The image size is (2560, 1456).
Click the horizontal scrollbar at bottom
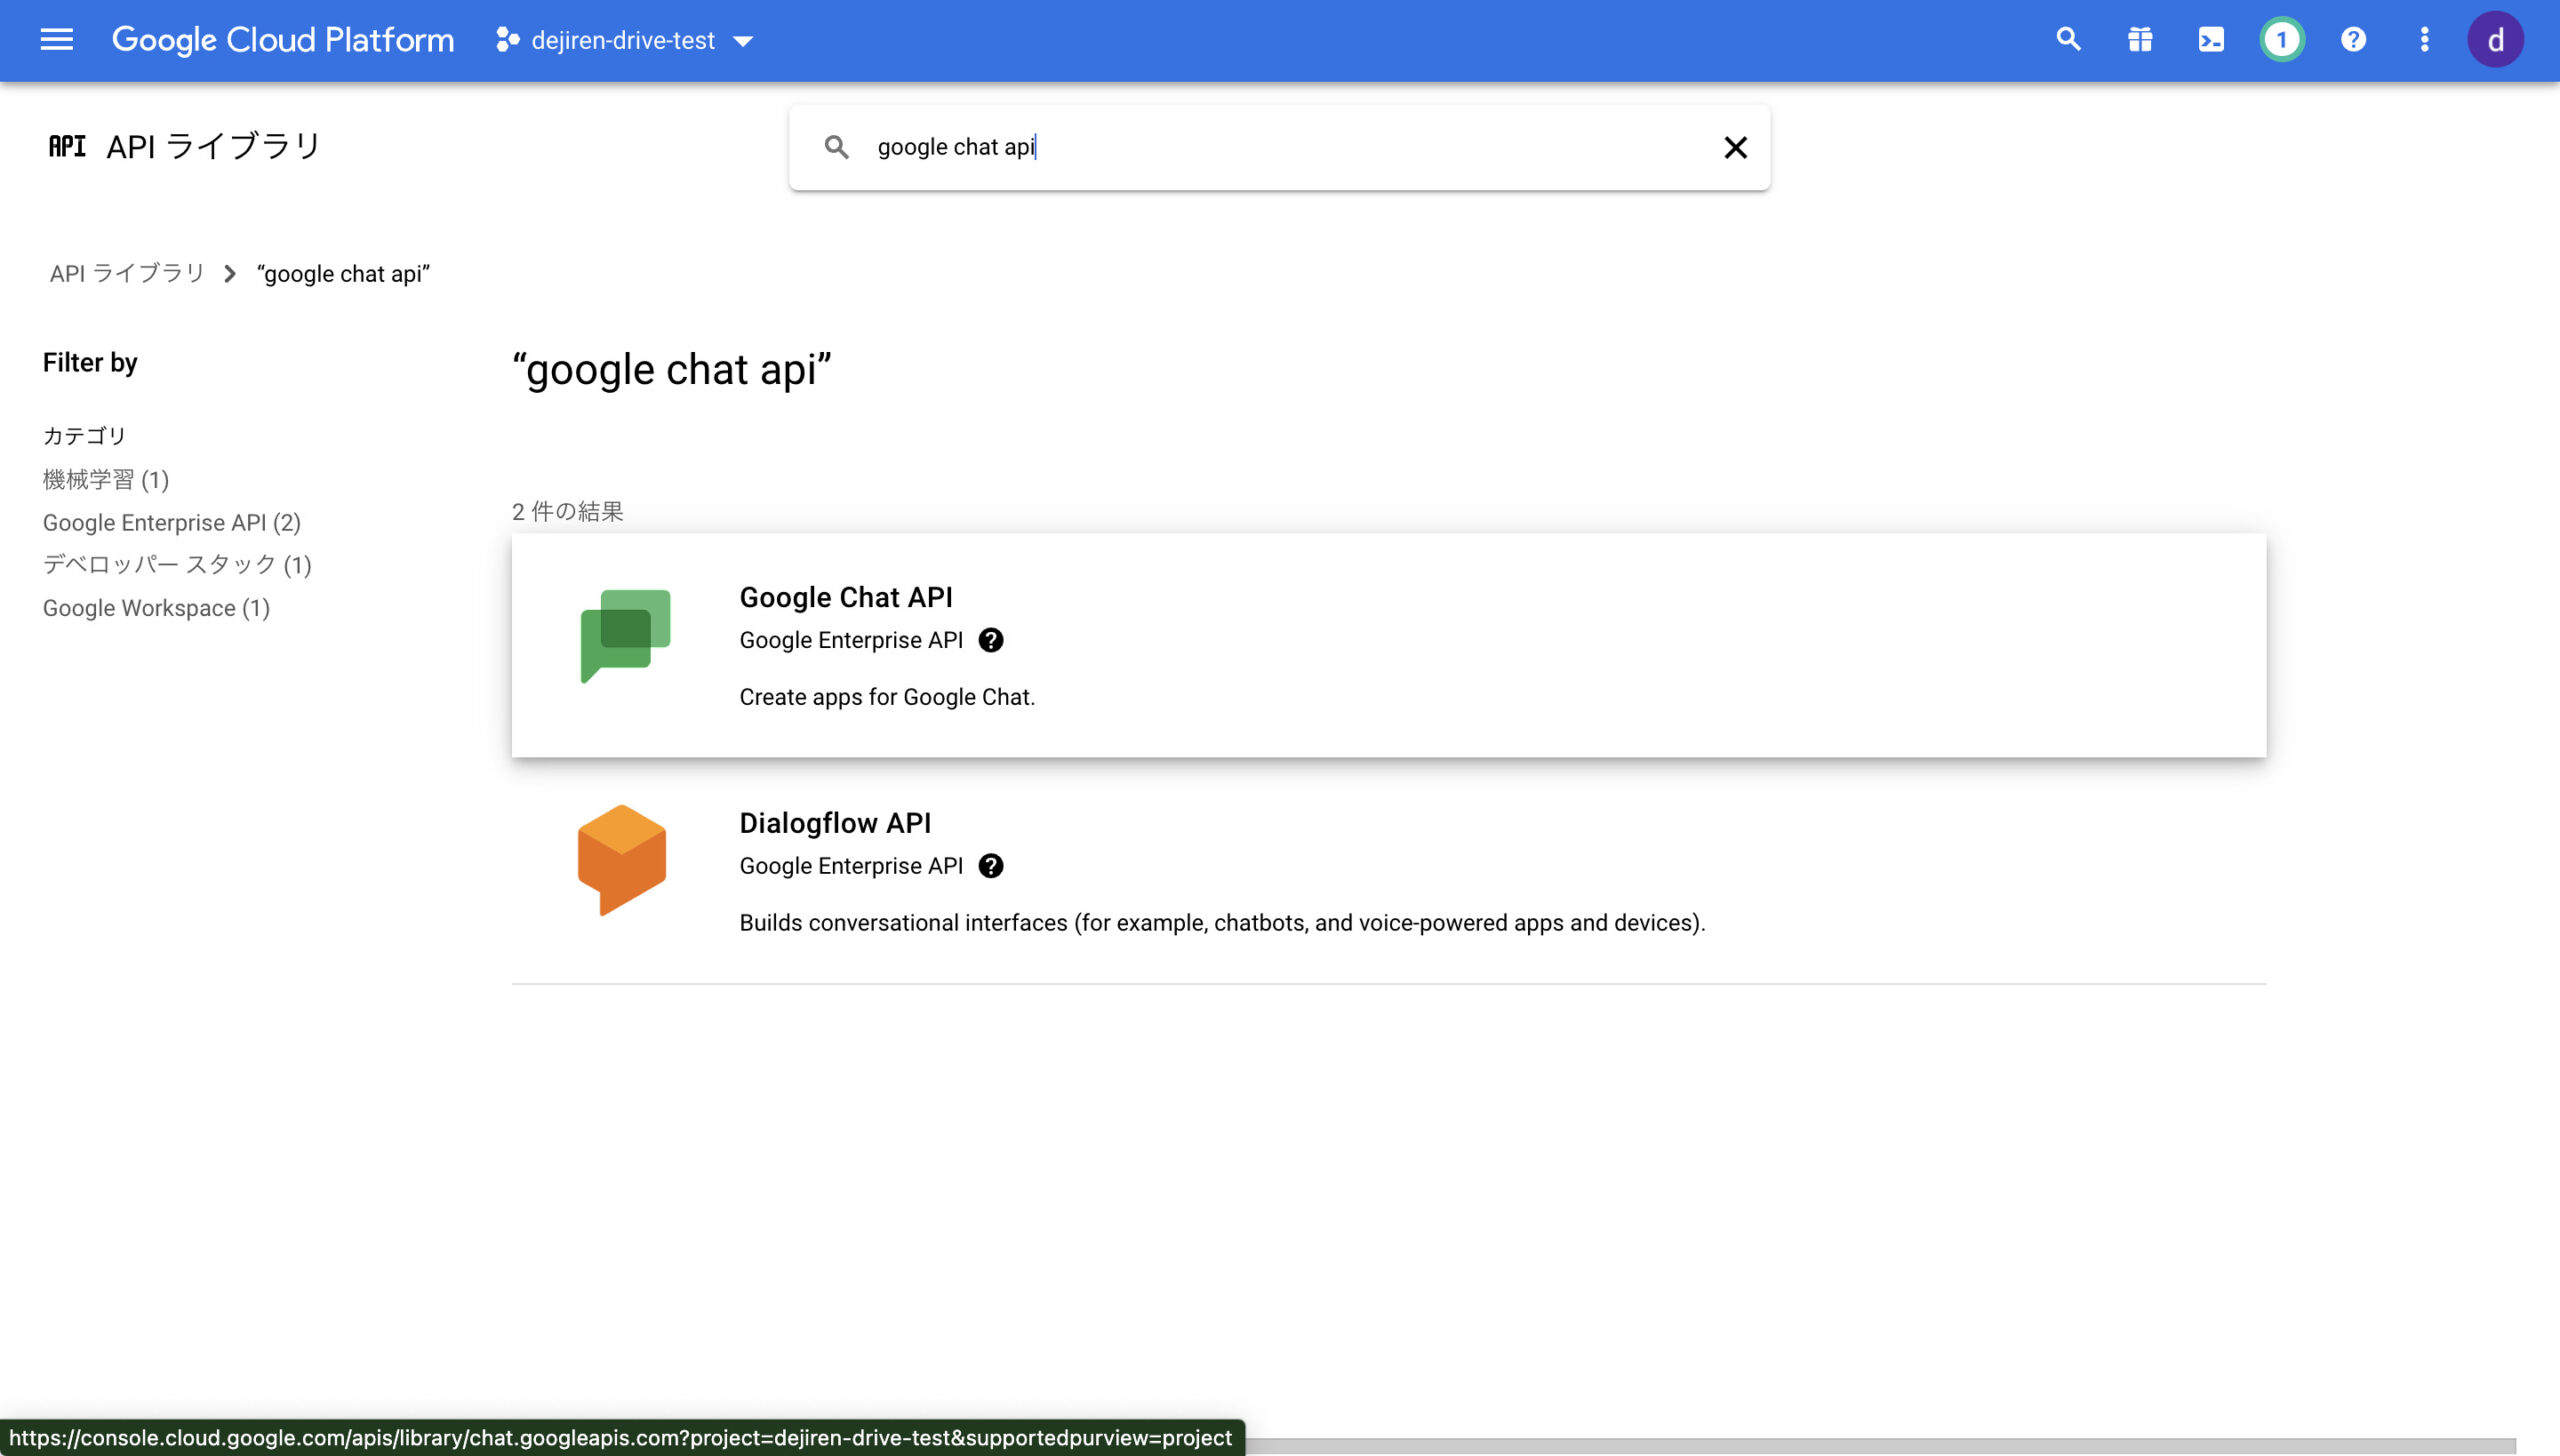[x=1880, y=1446]
